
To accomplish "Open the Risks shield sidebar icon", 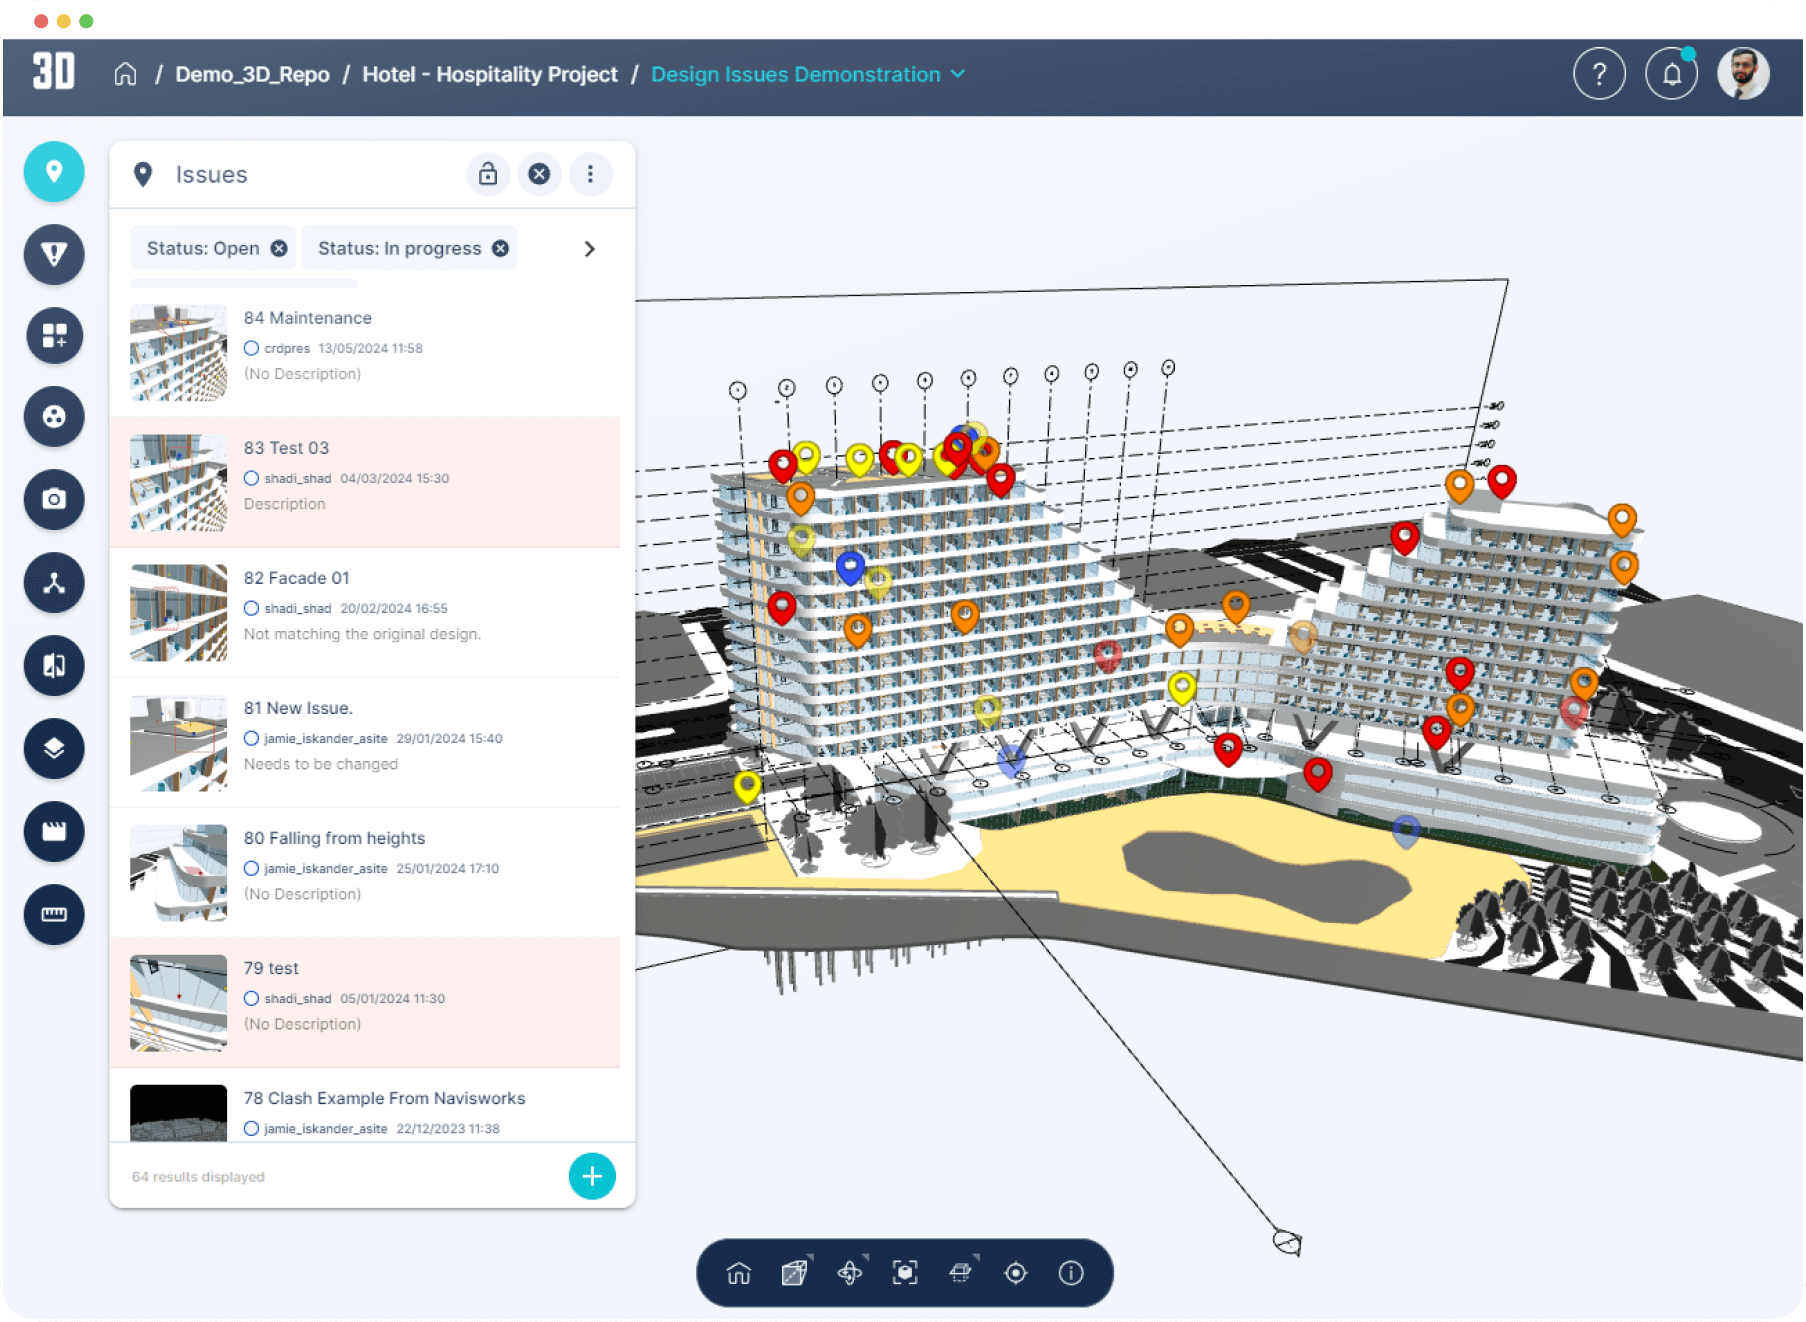I will [x=54, y=254].
